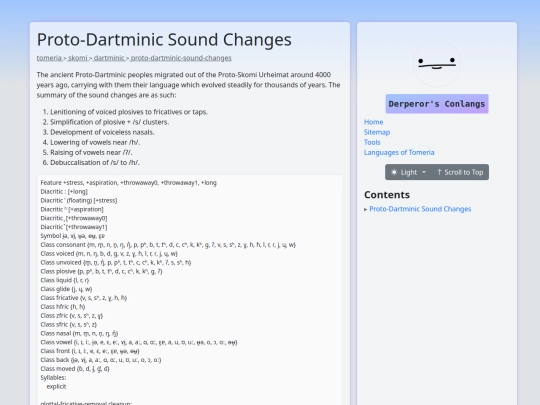Click the '(floating) [+stress]' diacritic line

pyautogui.click(x=79, y=200)
